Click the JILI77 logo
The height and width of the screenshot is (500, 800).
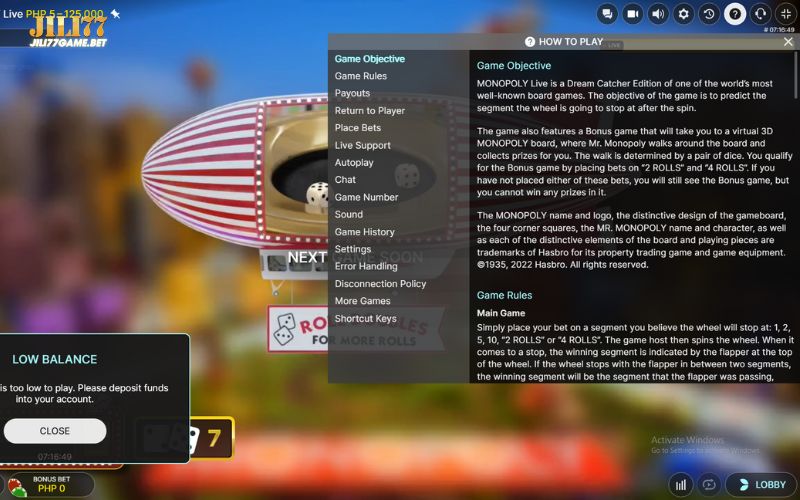68,32
